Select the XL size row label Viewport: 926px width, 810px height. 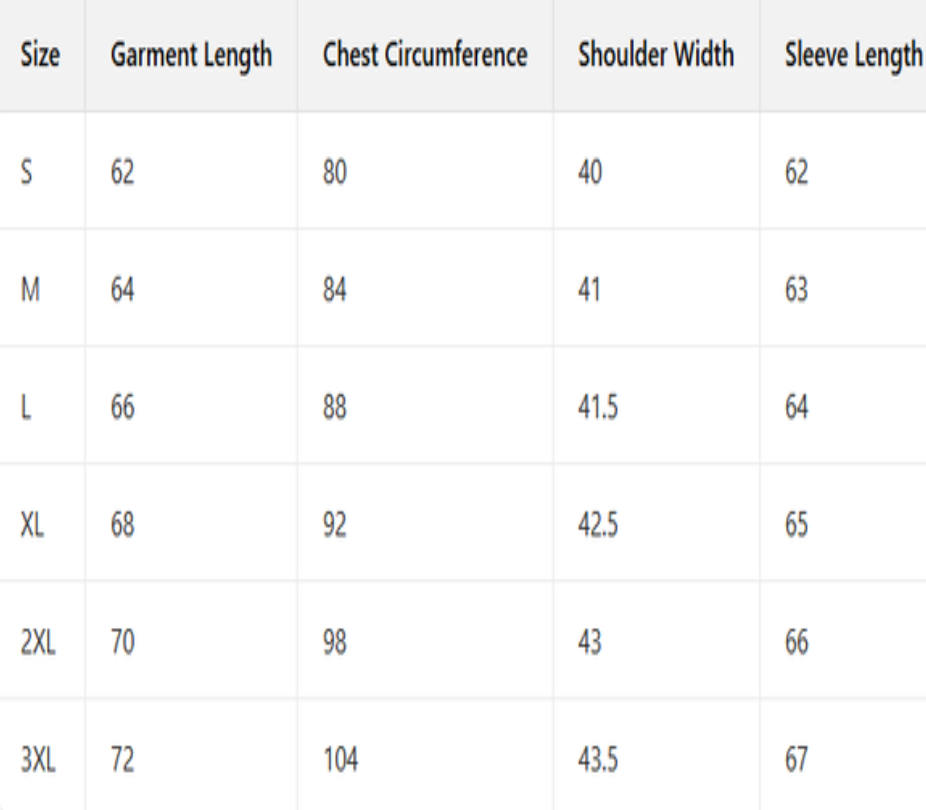[x=32, y=526]
